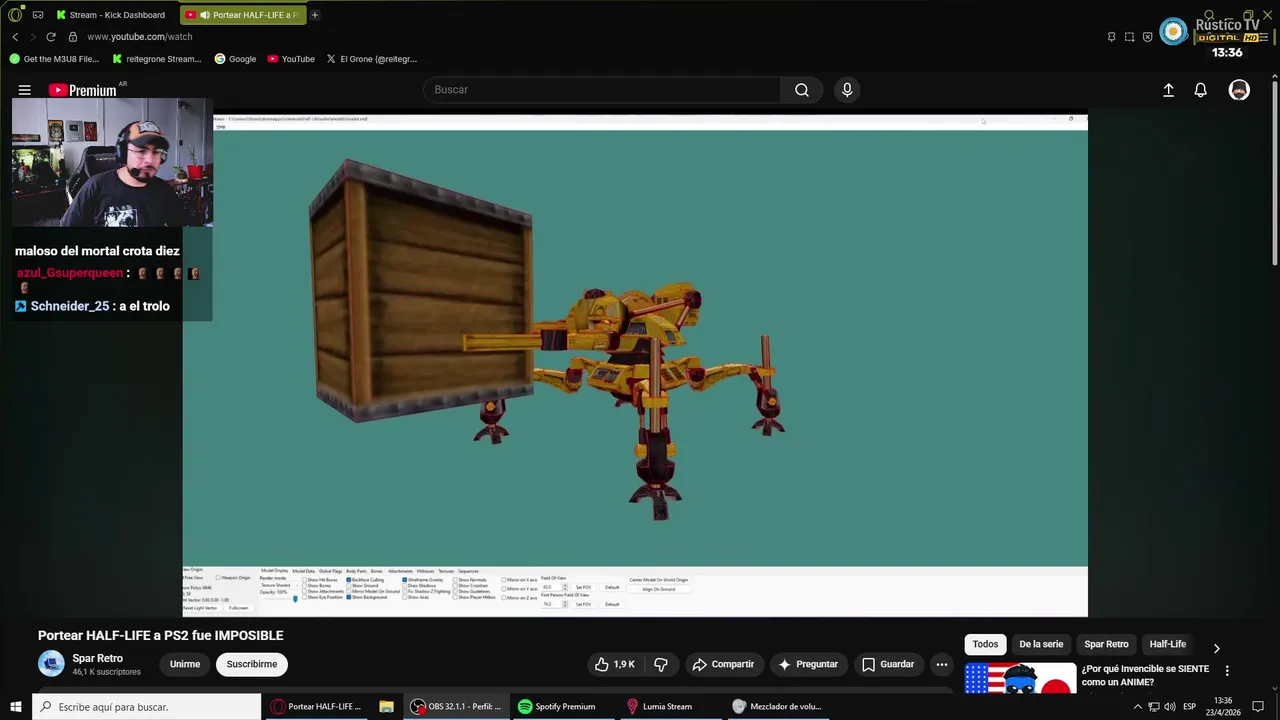This screenshot has width=1280, height=720.
Task: Open Windows notification center icon
Action: [x=1258, y=706]
